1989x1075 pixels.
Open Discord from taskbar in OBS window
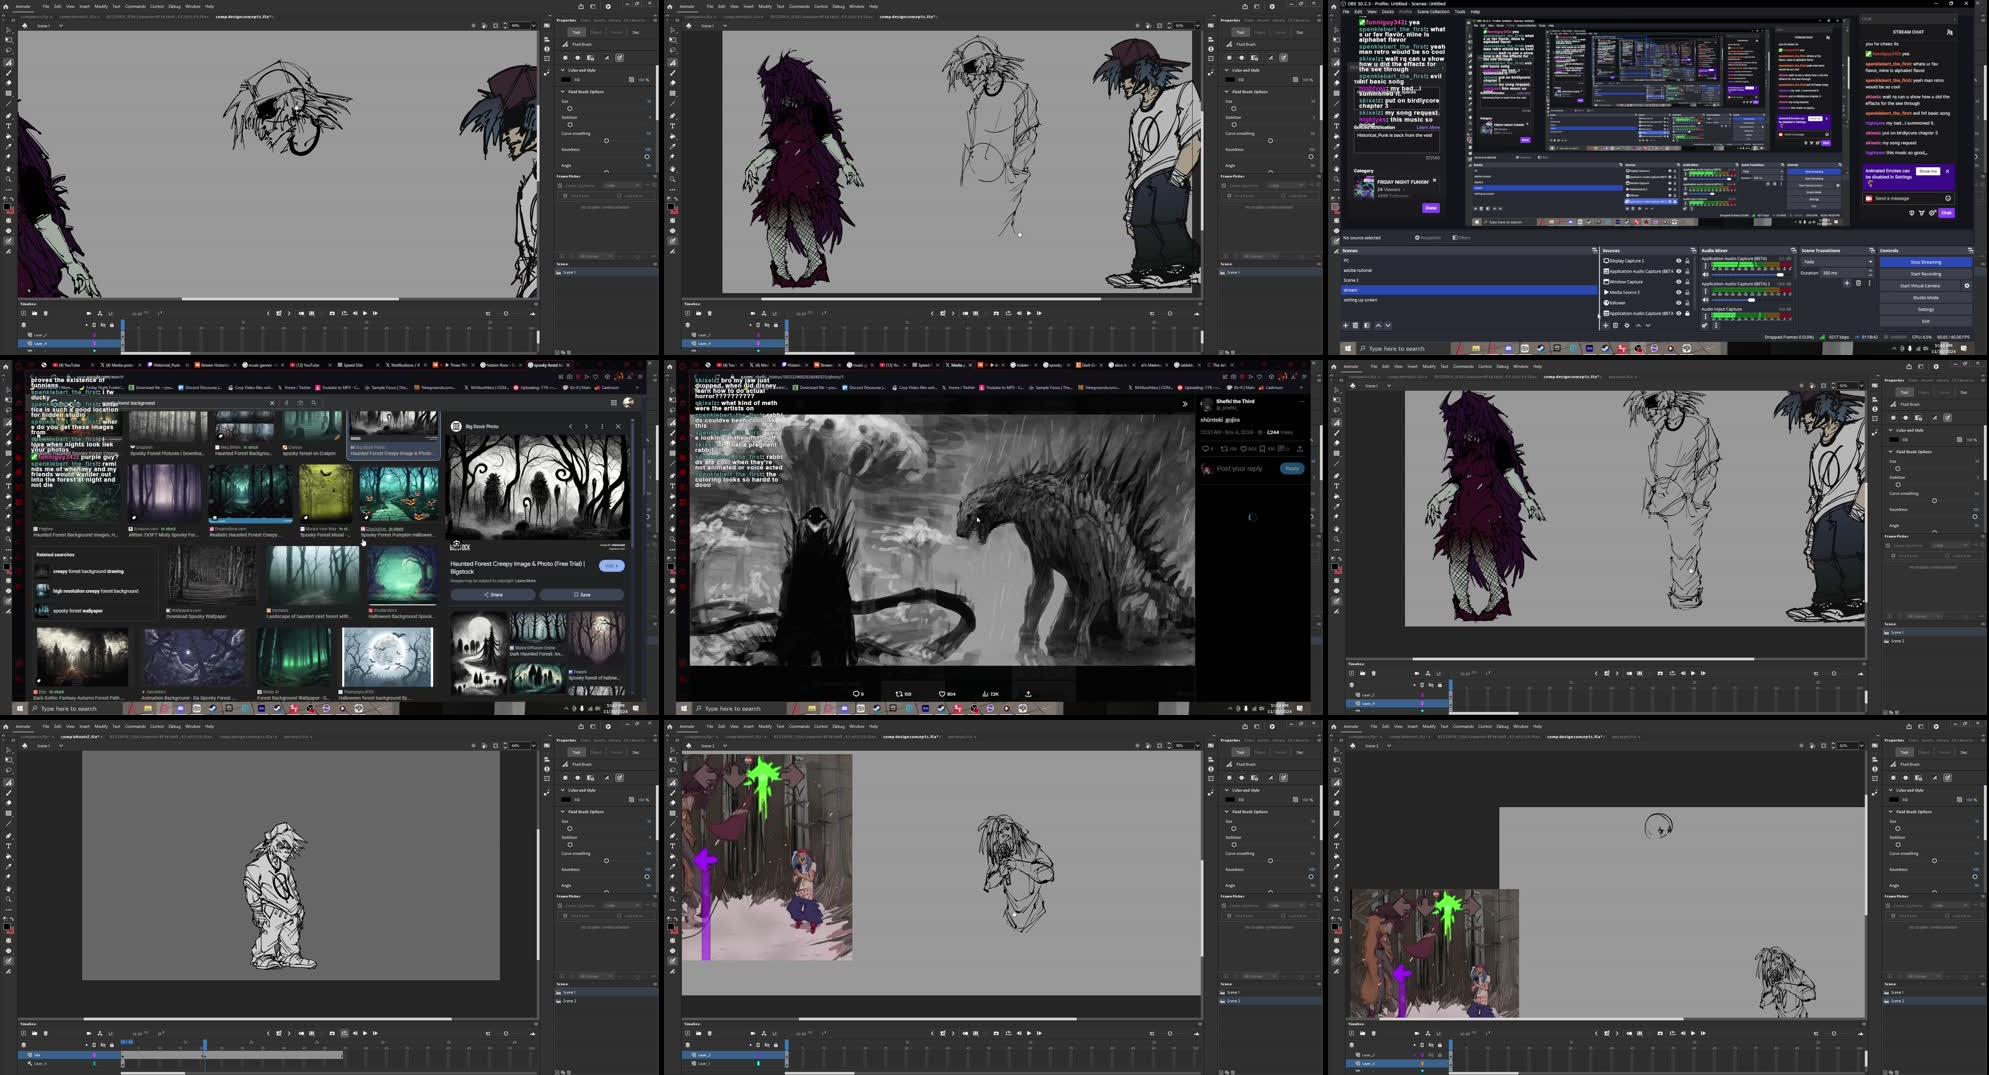click(1508, 348)
